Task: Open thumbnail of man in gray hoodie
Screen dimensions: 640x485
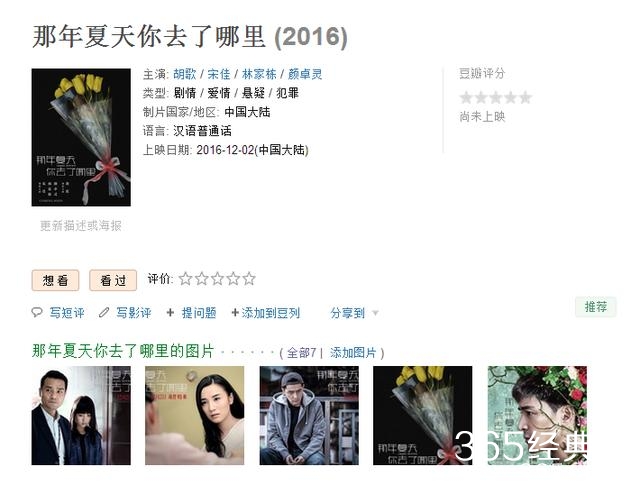Action: (x=309, y=415)
